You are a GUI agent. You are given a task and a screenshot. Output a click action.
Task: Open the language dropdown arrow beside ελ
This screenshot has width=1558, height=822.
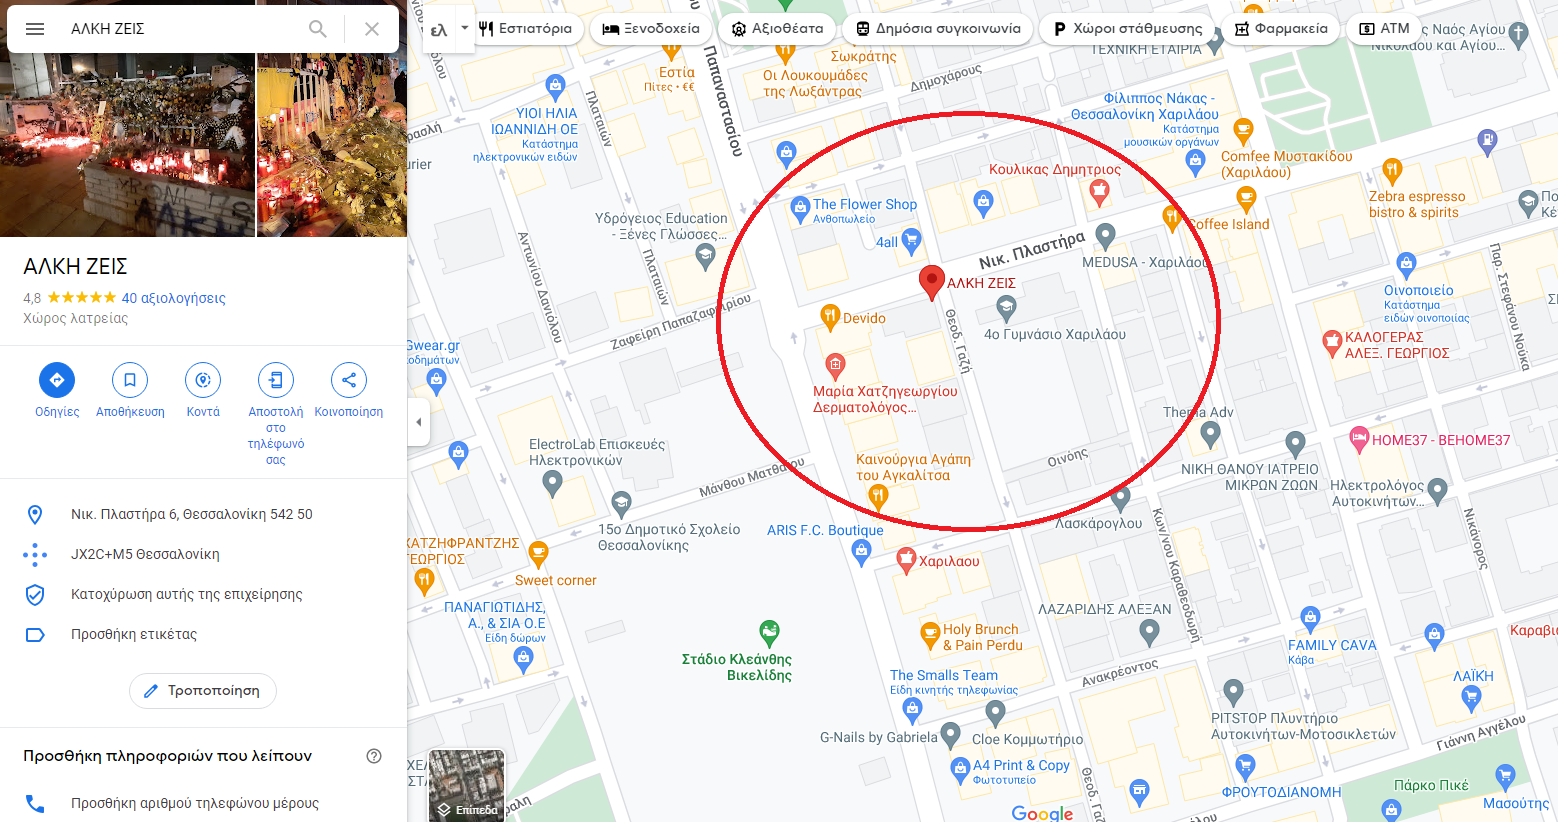tap(465, 29)
